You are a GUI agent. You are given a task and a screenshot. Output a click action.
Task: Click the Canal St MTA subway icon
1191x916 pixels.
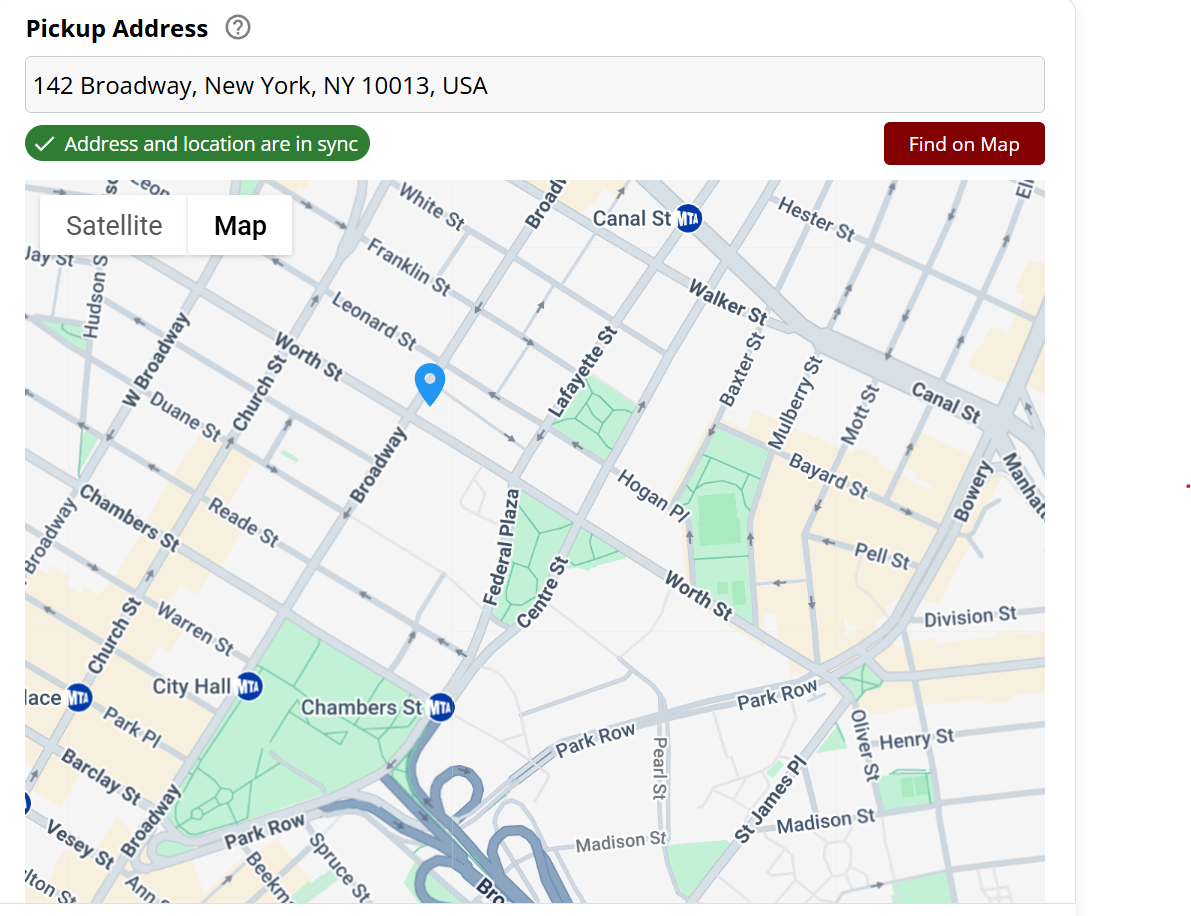688,219
